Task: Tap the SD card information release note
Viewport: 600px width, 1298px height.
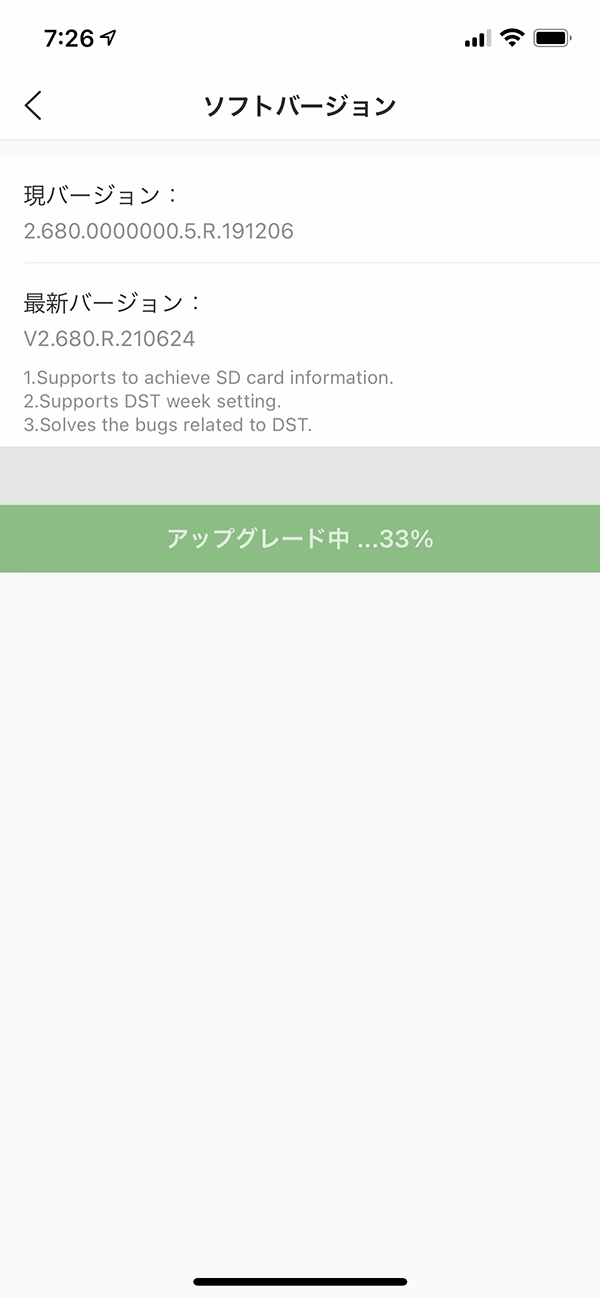Action: click(208, 378)
